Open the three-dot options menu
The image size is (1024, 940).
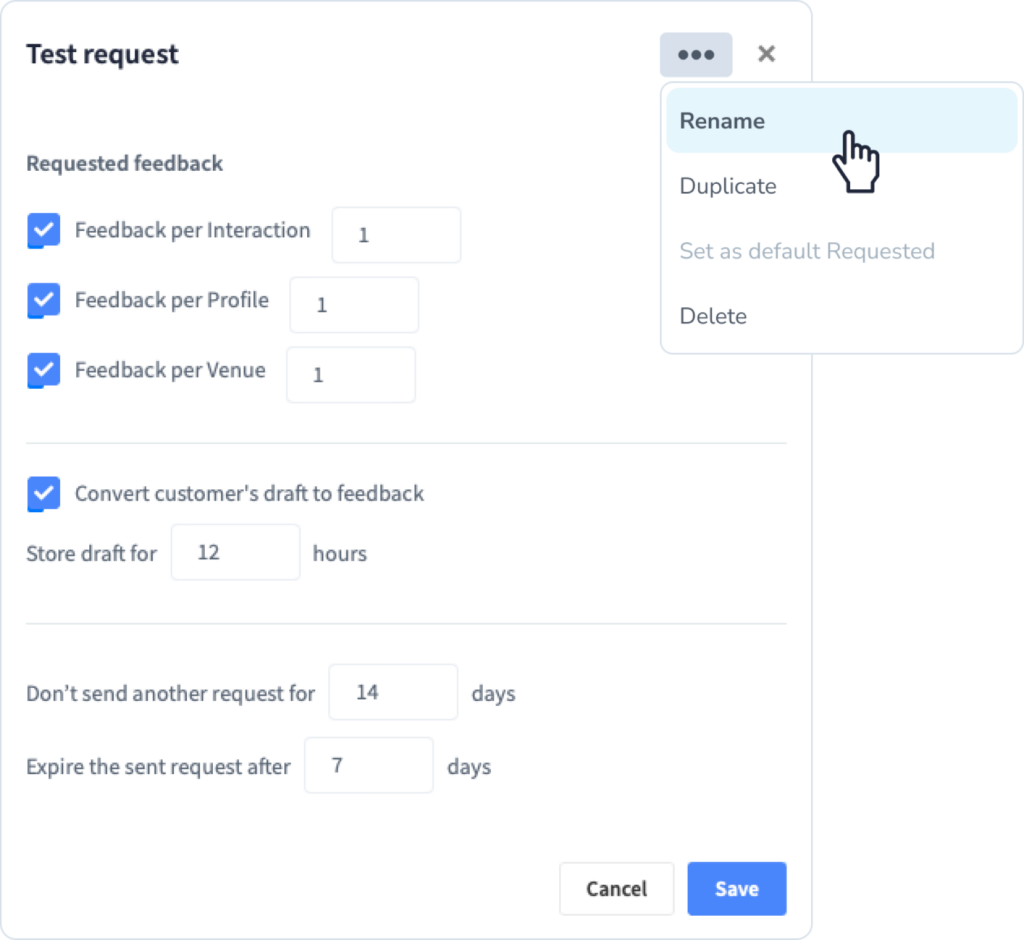coord(696,55)
